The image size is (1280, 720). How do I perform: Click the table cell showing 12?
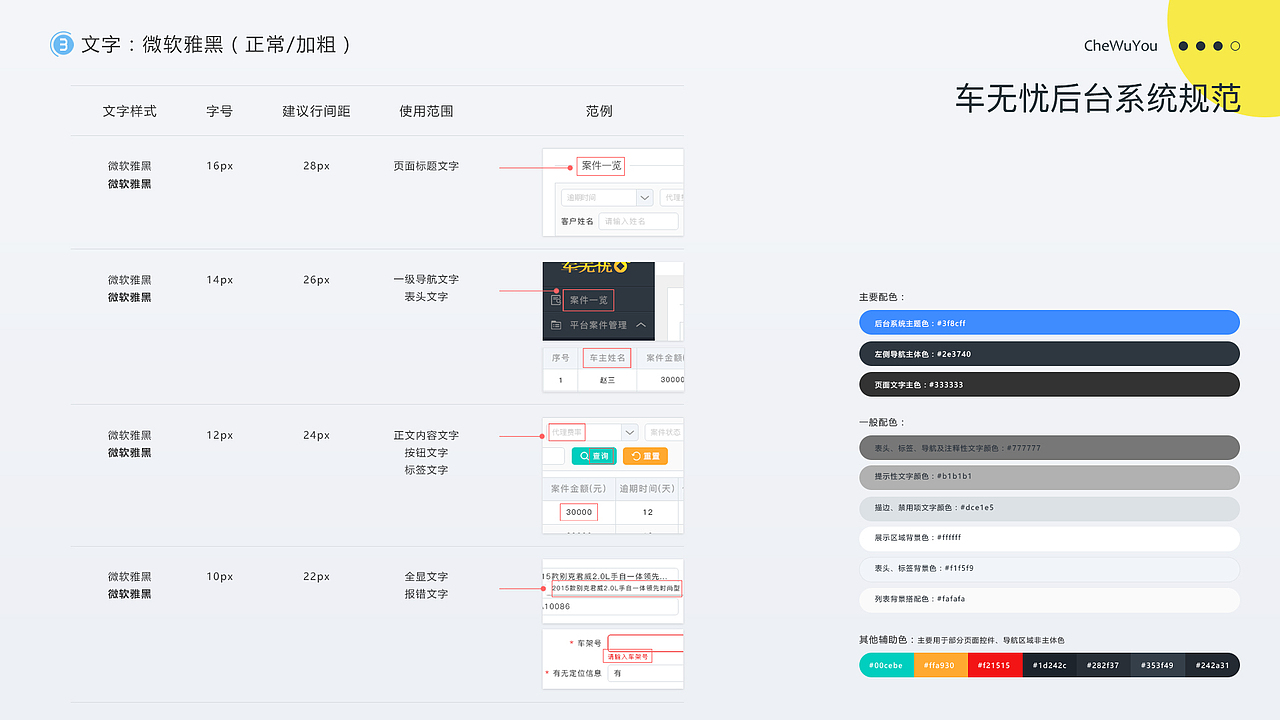pos(647,512)
